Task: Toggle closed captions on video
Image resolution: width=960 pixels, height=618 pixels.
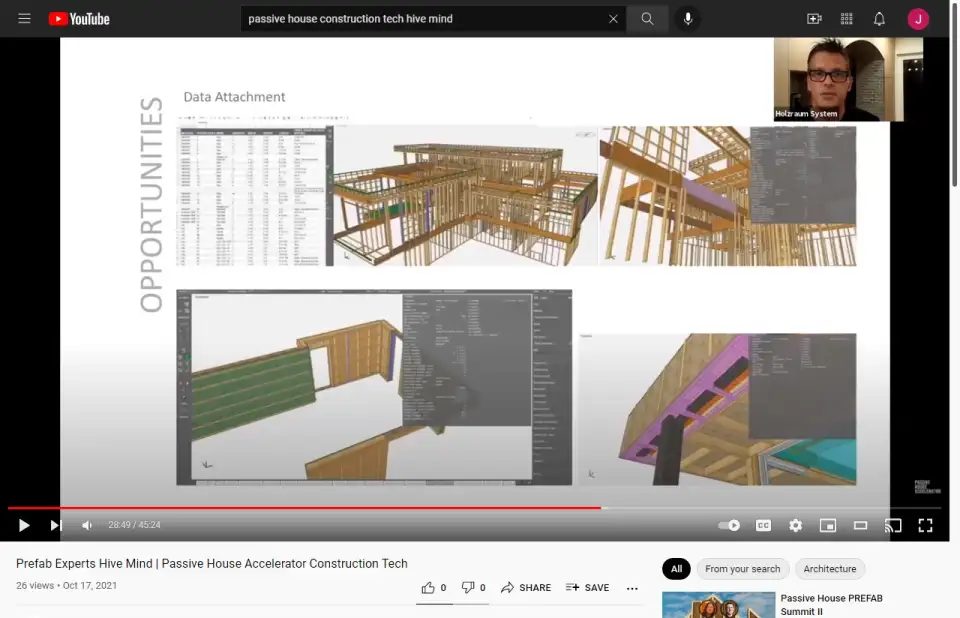Action: click(763, 525)
